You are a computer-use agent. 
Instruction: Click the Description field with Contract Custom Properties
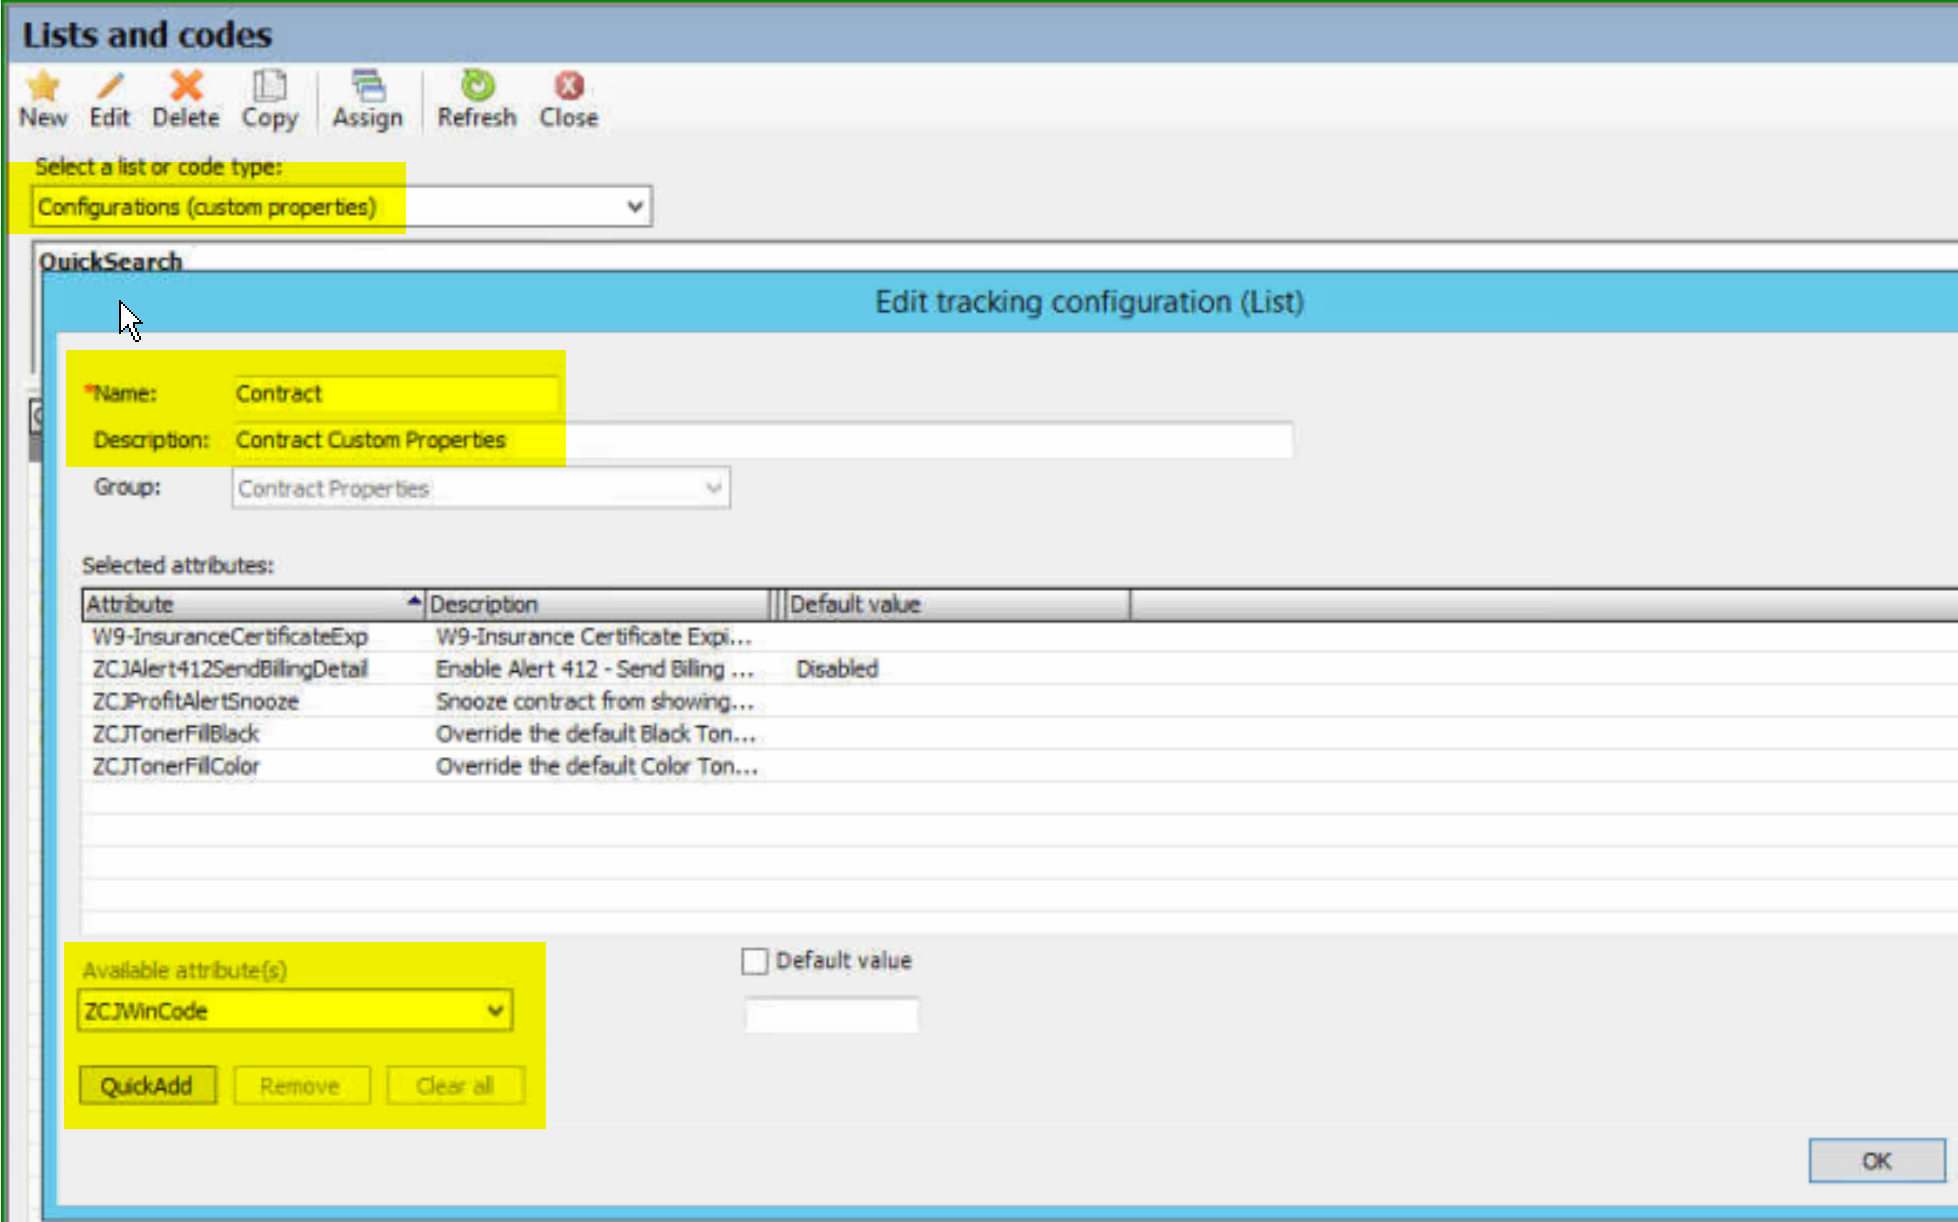pos(763,440)
